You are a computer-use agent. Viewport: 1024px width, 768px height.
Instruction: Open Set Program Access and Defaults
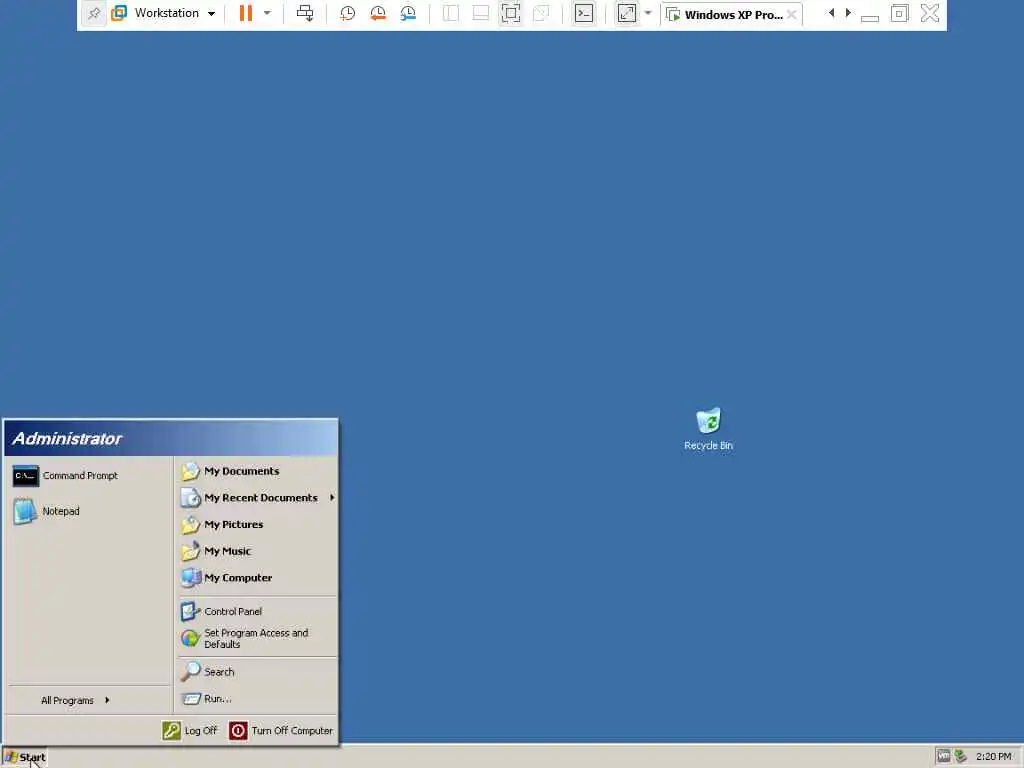[258, 639]
